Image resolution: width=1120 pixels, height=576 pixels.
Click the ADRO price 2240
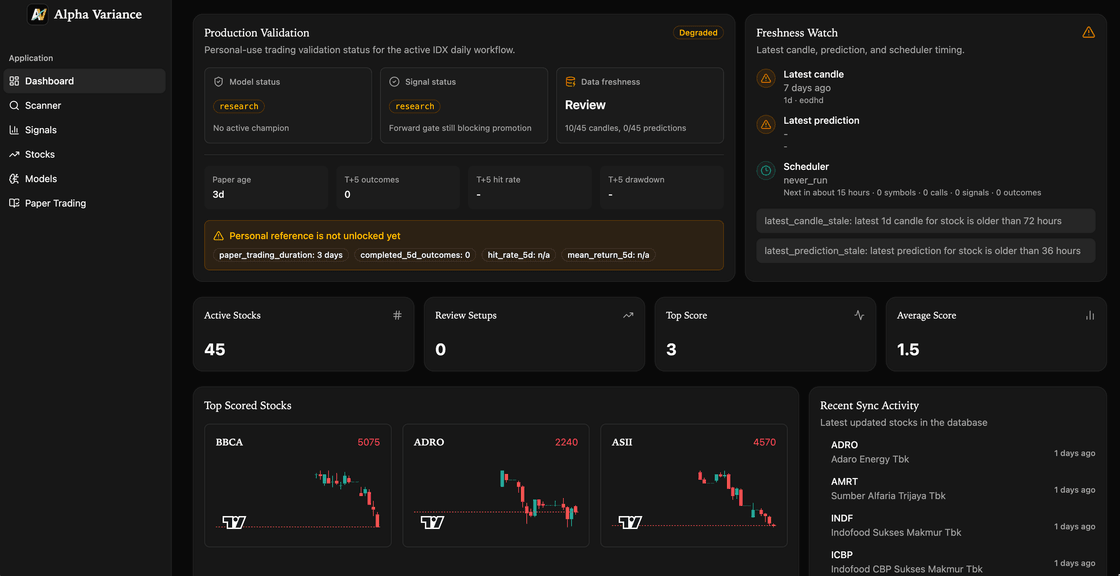[x=566, y=442]
